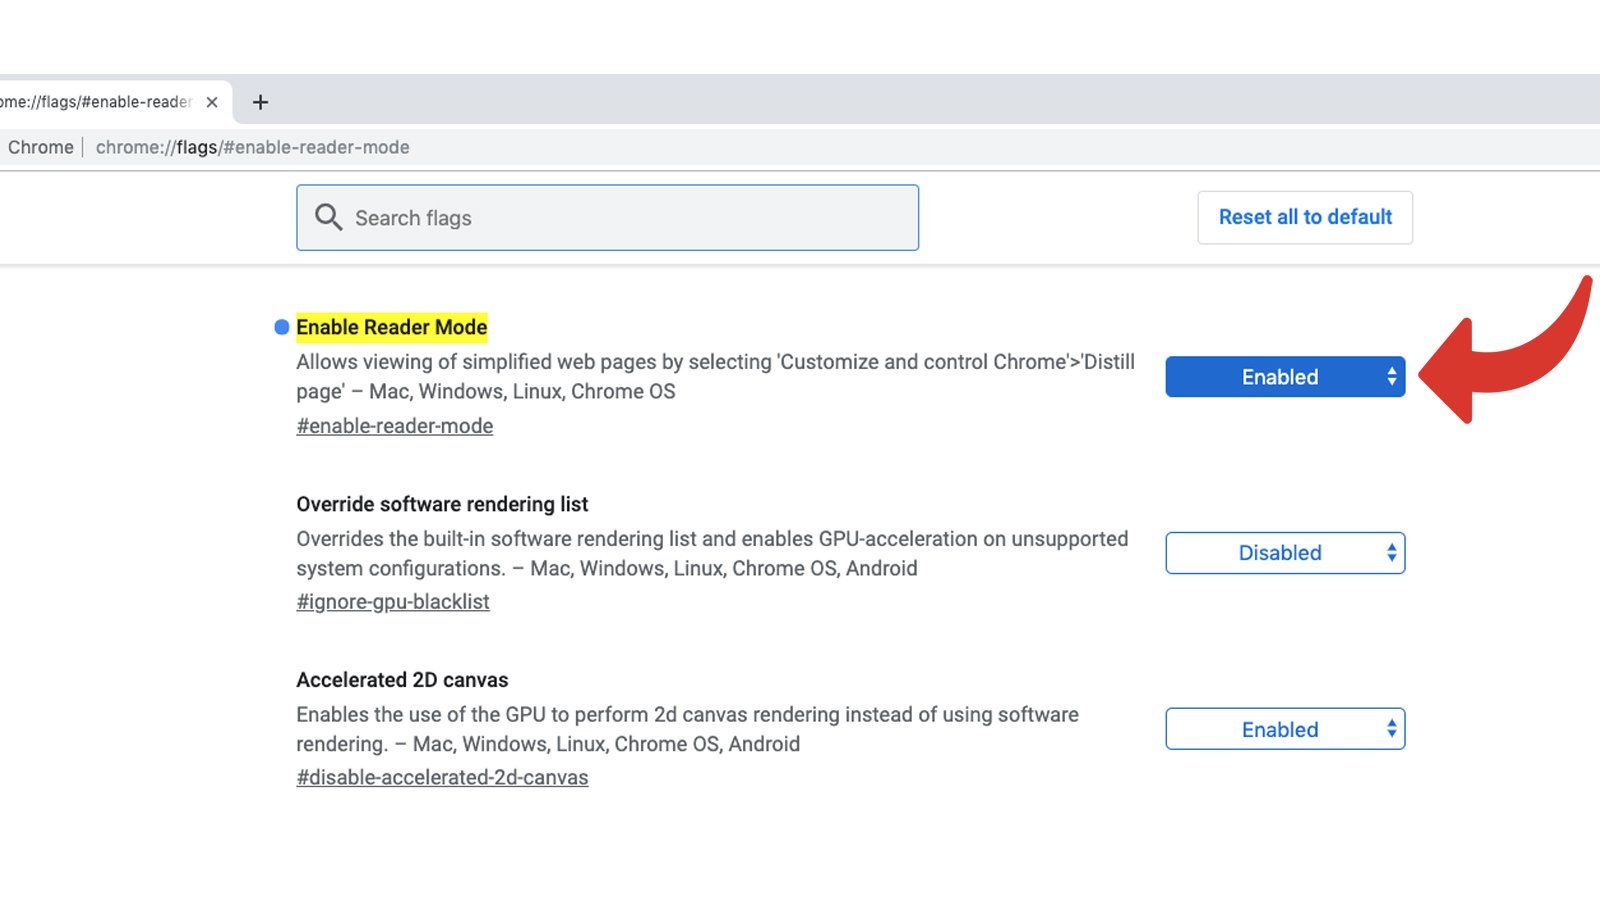Open the Enable Reader Mode status dropdown
This screenshot has width=1600, height=900.
point(1285,377)
